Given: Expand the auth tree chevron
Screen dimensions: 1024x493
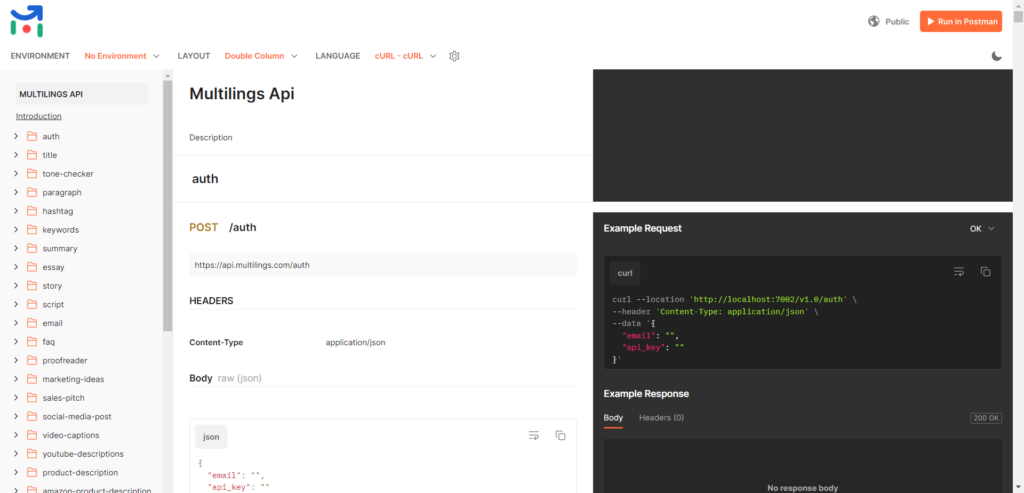Looking at the screenshot, I should (16, 136).
